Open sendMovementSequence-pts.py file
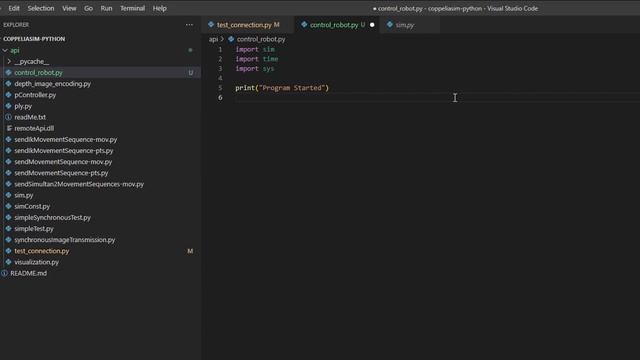Image resolution: width=640 pixels, height=360 pixels. pos(61,173)
